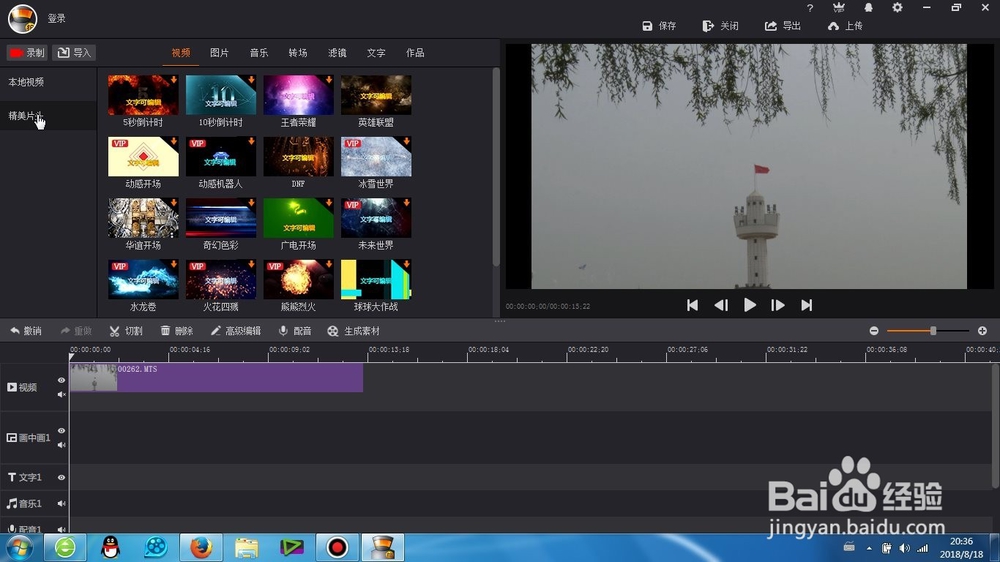
Task: Click the record 录制 button
Action: (x=27, y=52)
